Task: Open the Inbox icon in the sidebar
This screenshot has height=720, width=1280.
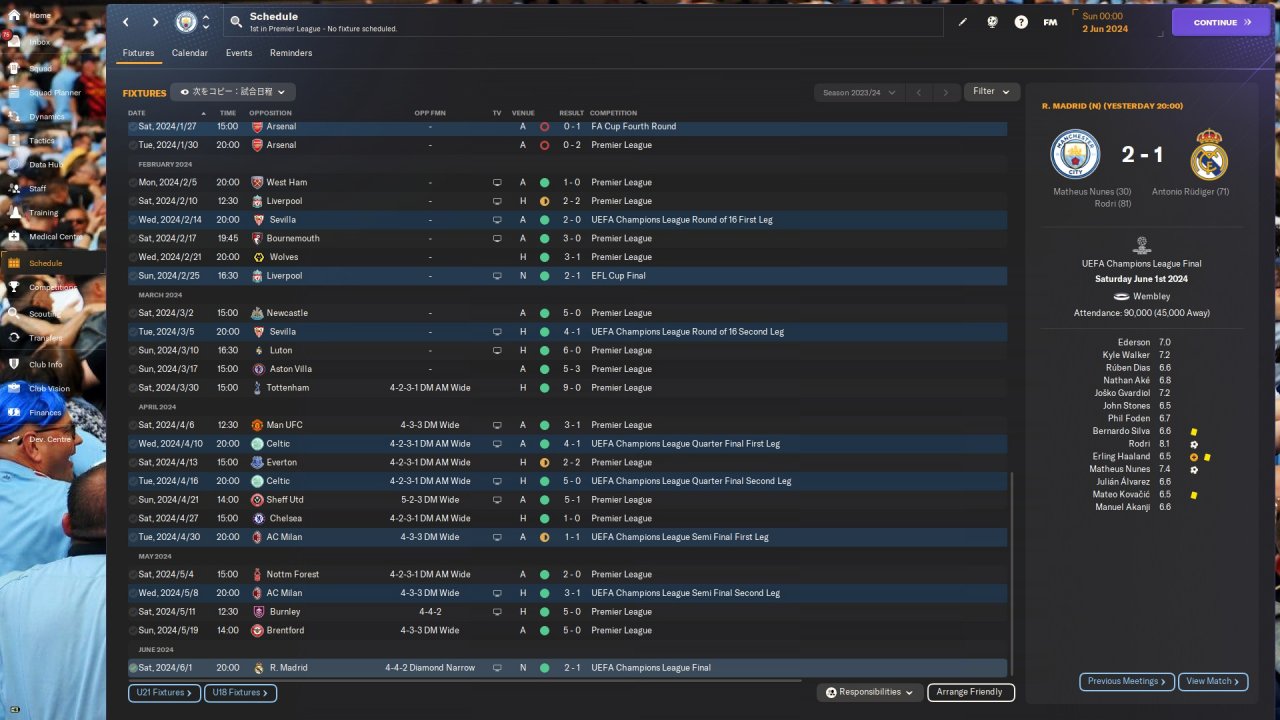Action: pyautogui.click(x=15, y=42)
